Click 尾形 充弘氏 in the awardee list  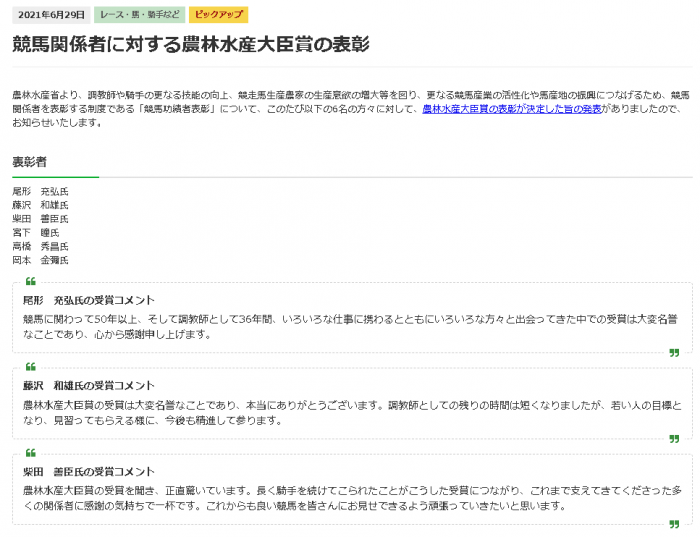point(40,191)
